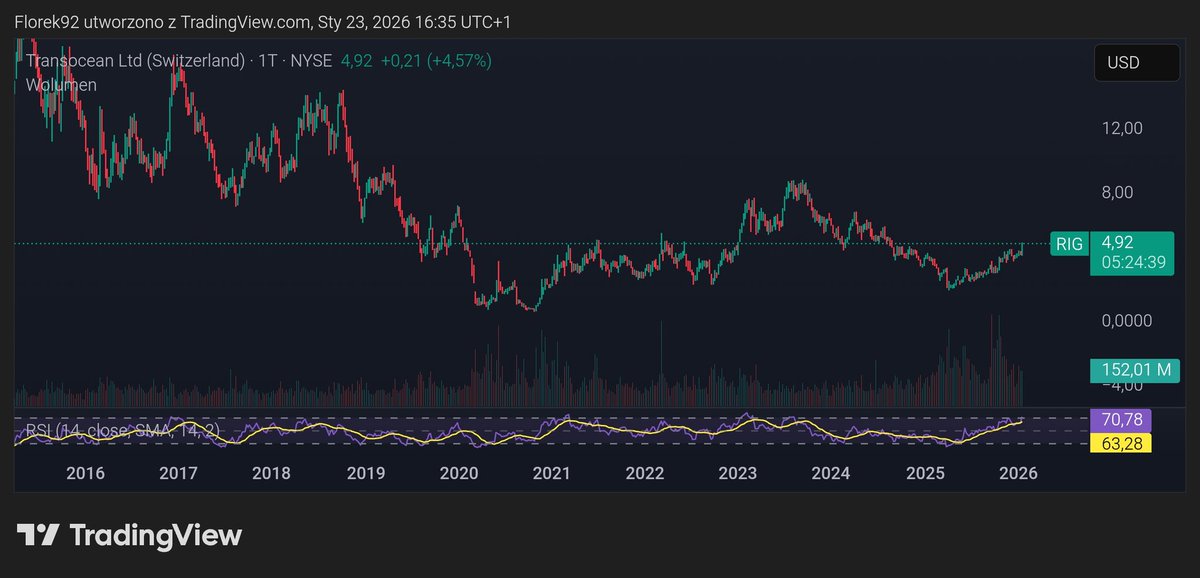Click the 2025 time axis label
The width and height of the screenshot is (1200, 578).
tap(924, 473)
